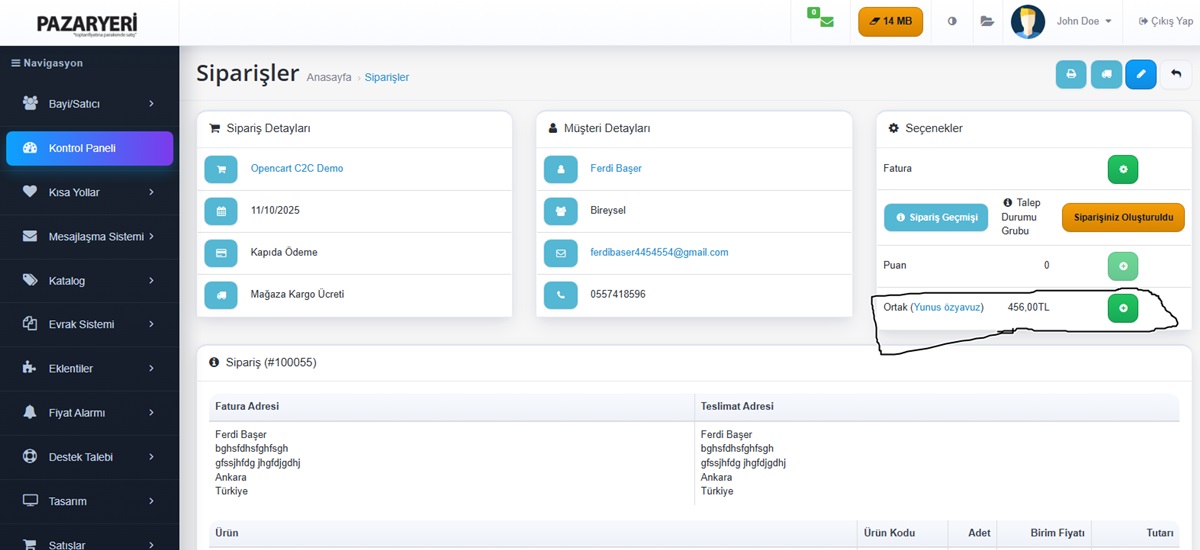The width and height of the screenshot is (1200, 550).
Task: Click the print invoice icon button
Action: point(1071,75)
